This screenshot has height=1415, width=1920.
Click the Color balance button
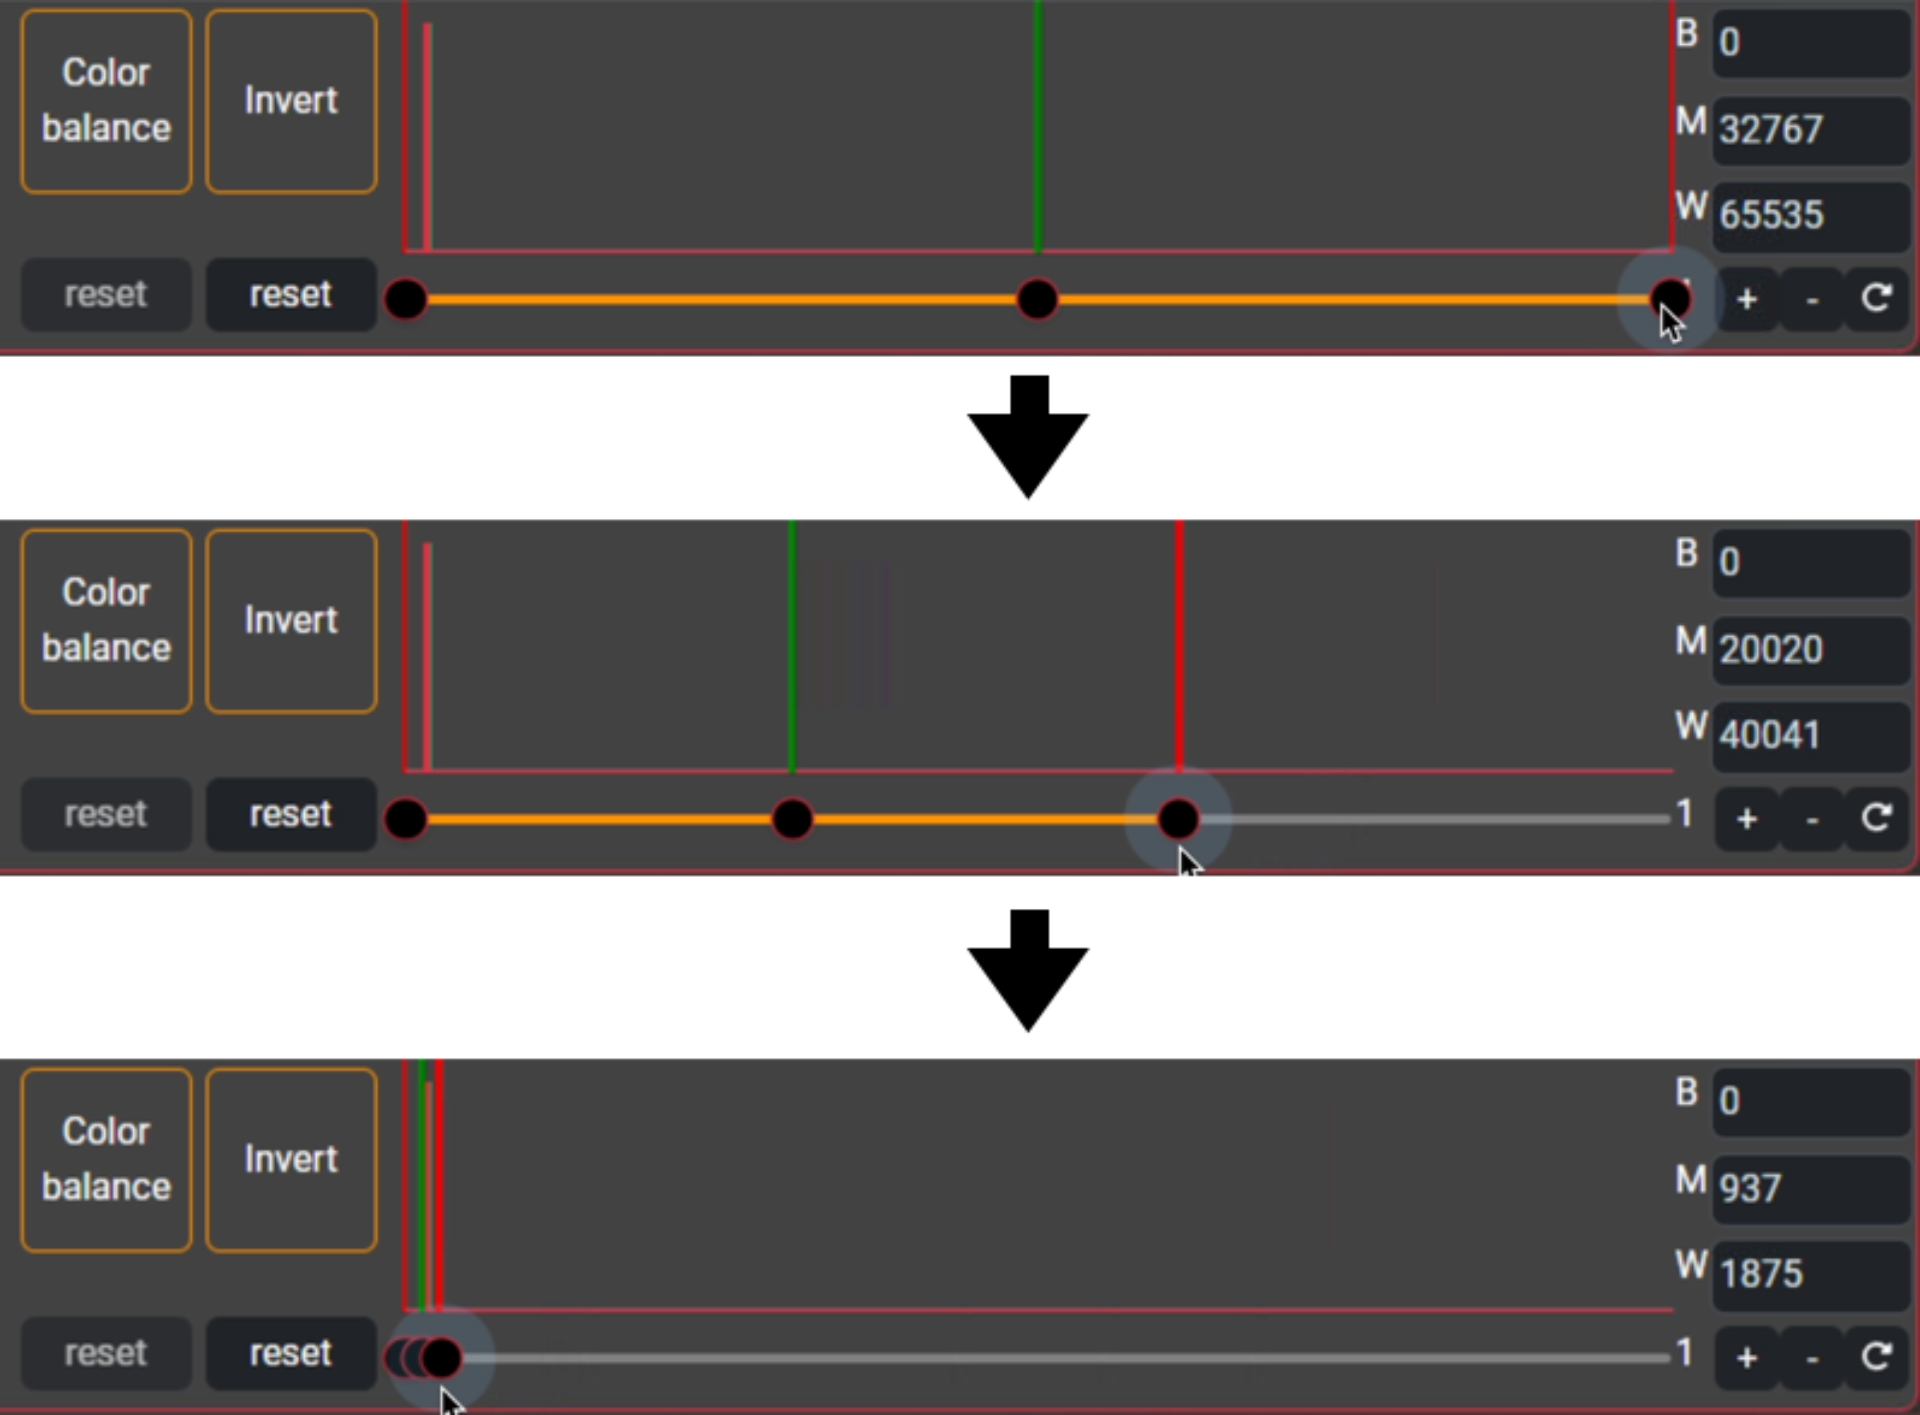[x=103, y=98]
